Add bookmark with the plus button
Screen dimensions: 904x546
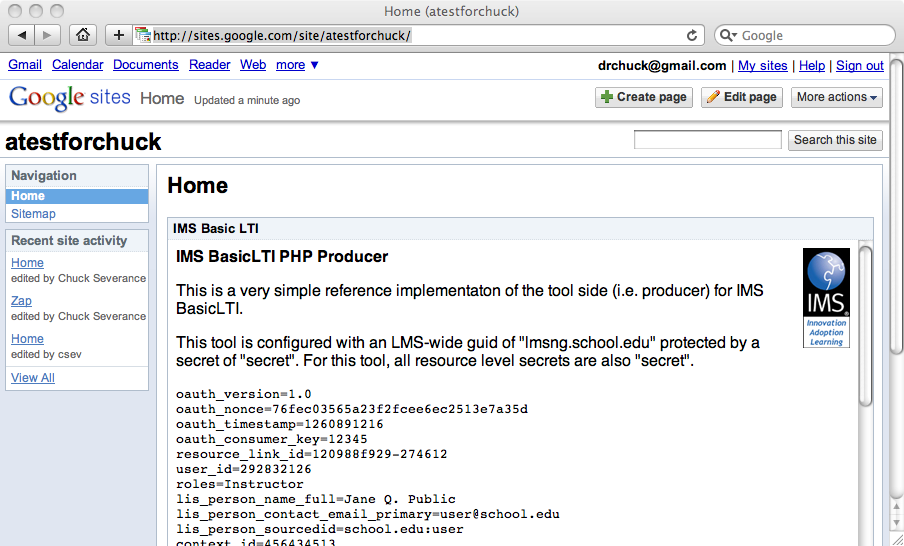(x=119, y=35)
